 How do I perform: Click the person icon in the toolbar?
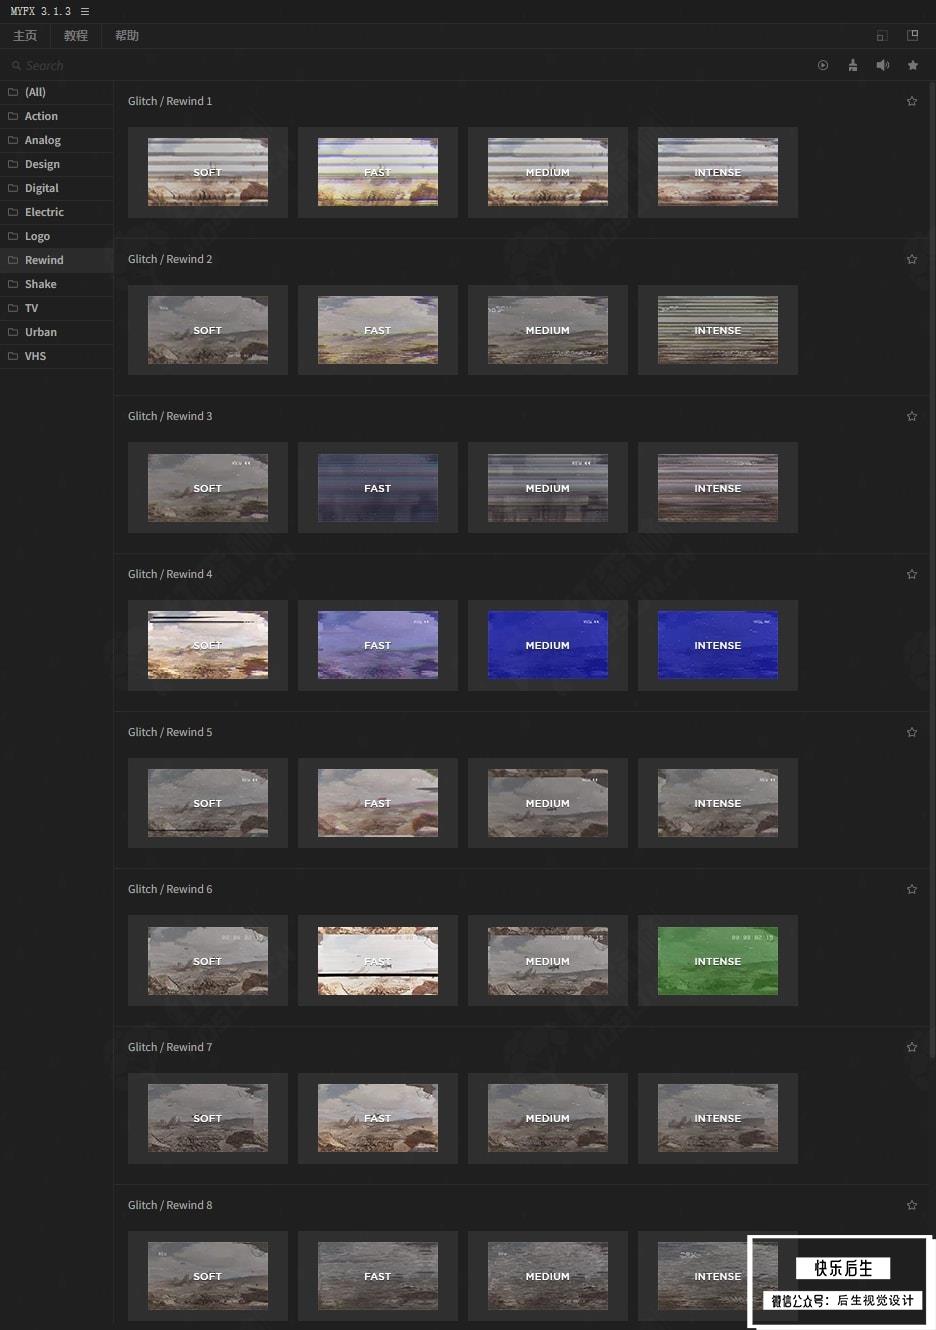[x=853, y=65]
